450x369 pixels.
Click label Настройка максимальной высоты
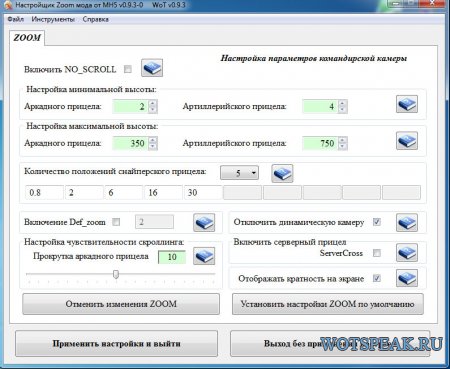[x=92, y=126]
